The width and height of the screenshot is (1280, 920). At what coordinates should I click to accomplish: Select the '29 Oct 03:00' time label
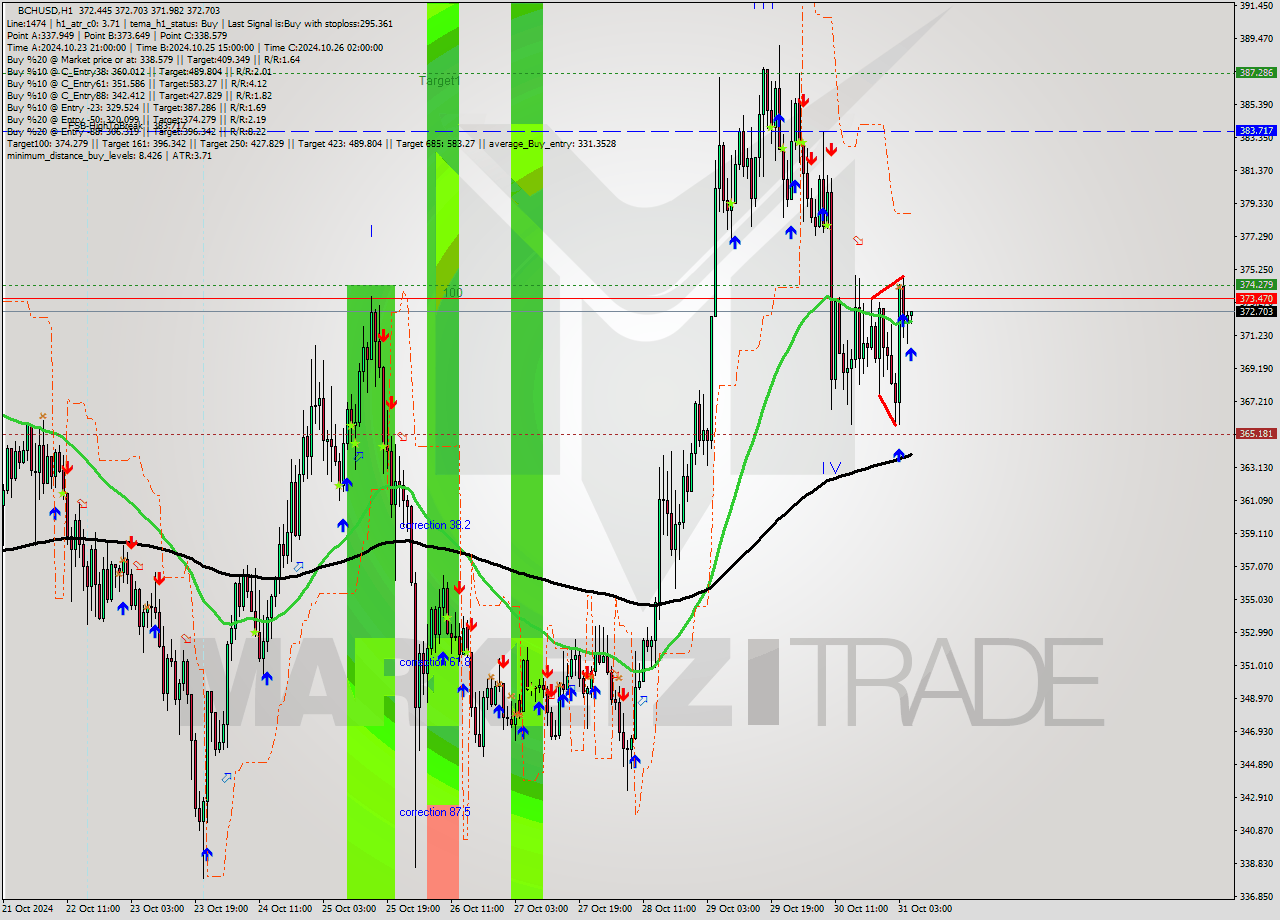point(731,909)
